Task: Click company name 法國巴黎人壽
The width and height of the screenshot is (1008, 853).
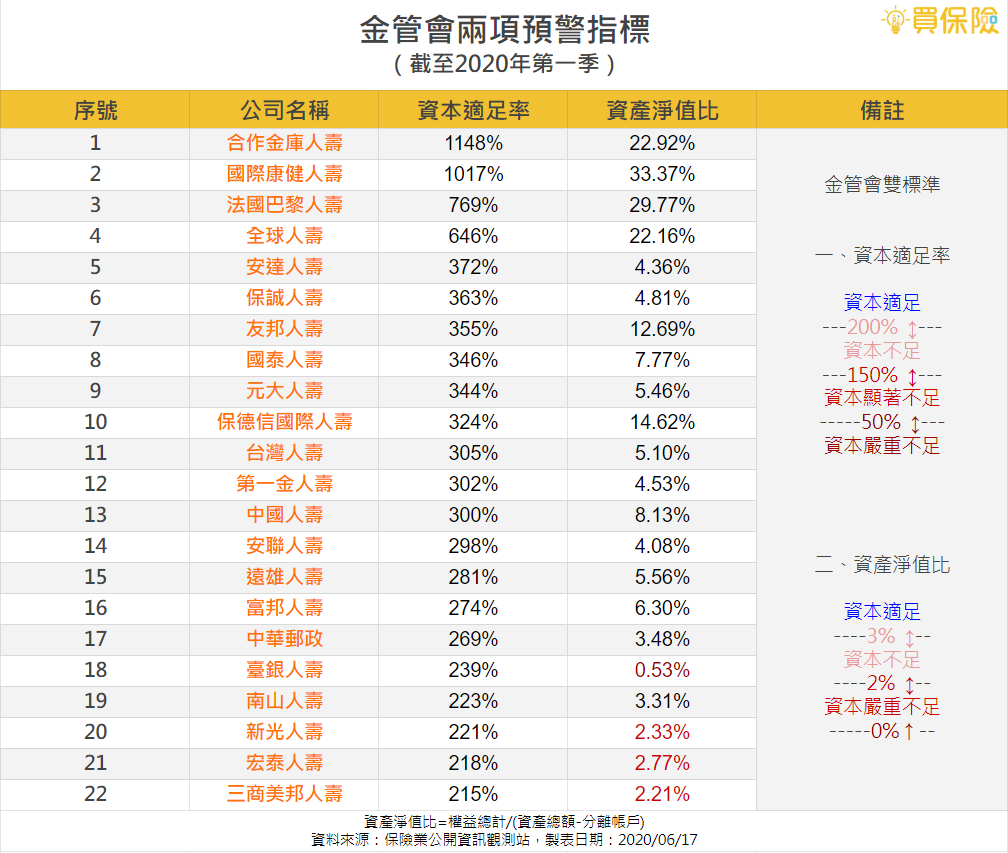Action: coord(284,204)
